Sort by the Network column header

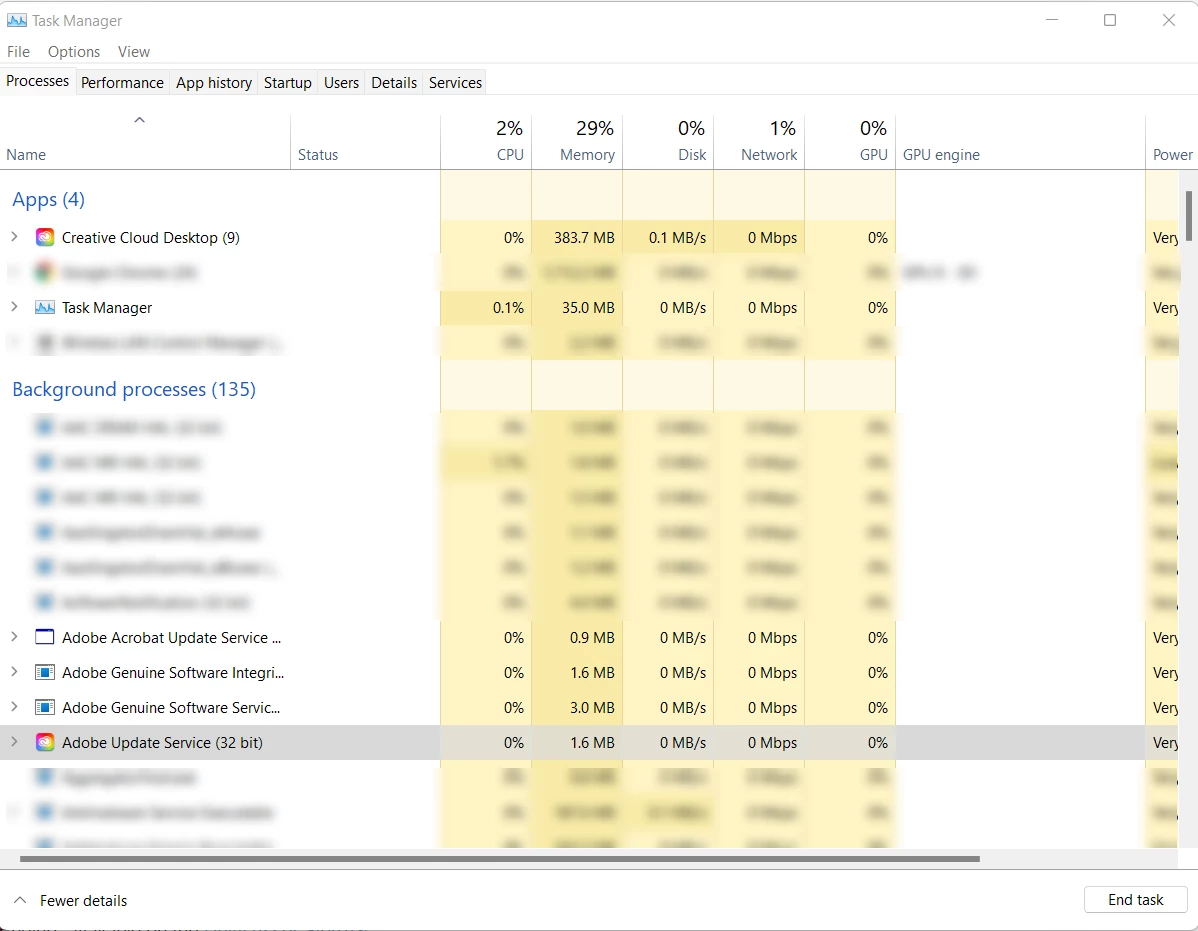point(759,142)
